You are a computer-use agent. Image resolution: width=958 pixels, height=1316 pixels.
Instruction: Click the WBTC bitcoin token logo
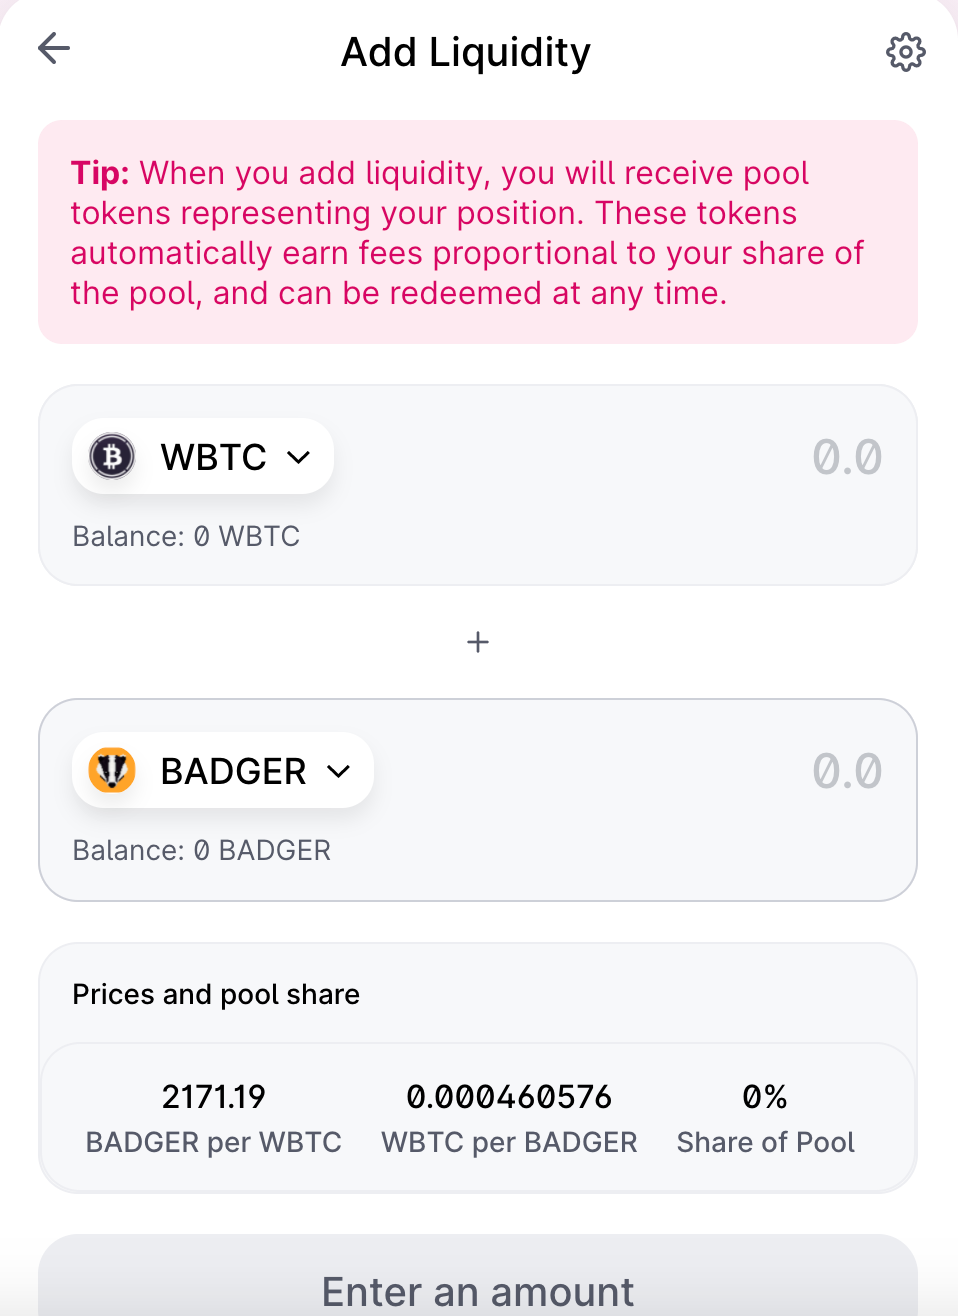[x=112, y=457]
